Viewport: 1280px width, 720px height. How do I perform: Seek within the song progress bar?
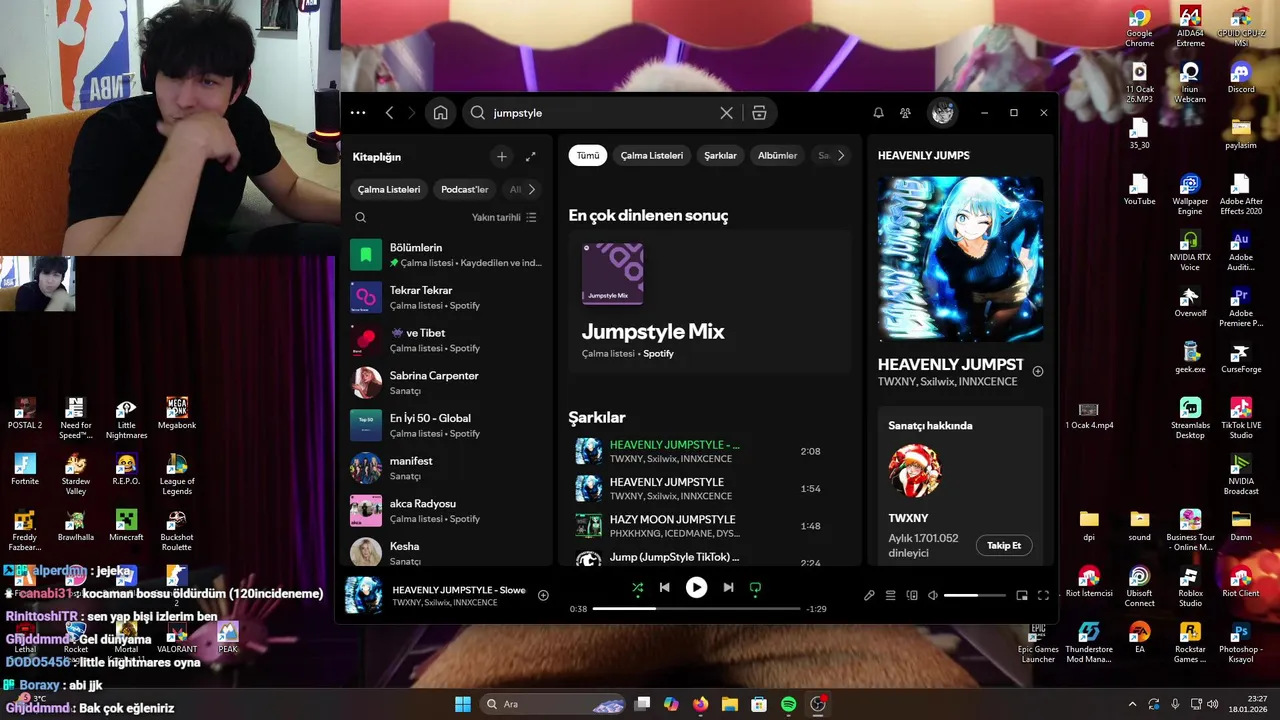pos(696,609)
